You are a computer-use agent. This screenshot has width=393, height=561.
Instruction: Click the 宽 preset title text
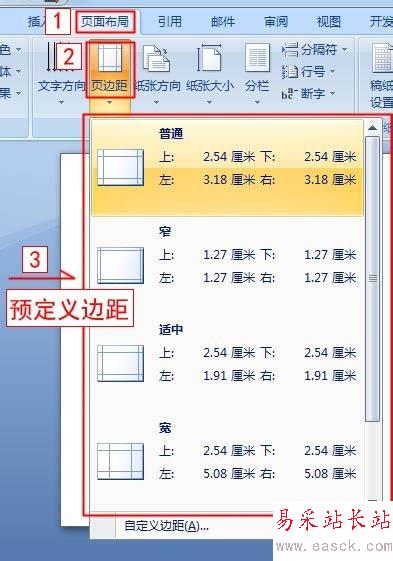[x=165, y=428]
